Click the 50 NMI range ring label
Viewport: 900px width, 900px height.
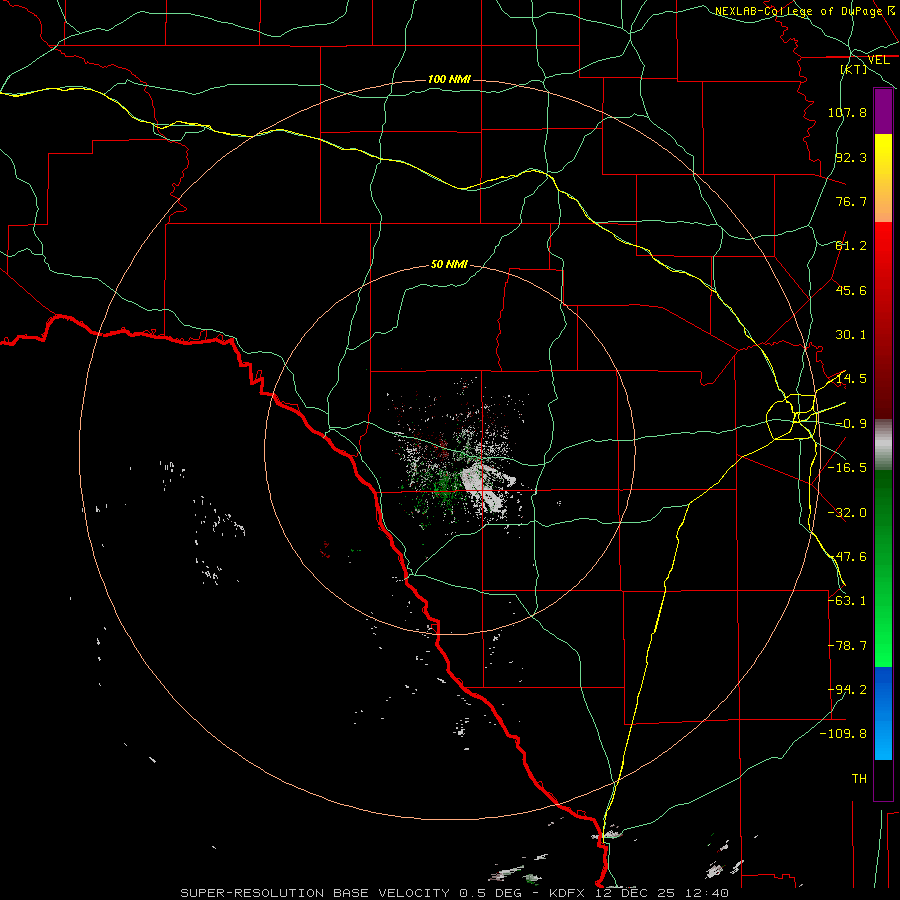coord(449,264)
